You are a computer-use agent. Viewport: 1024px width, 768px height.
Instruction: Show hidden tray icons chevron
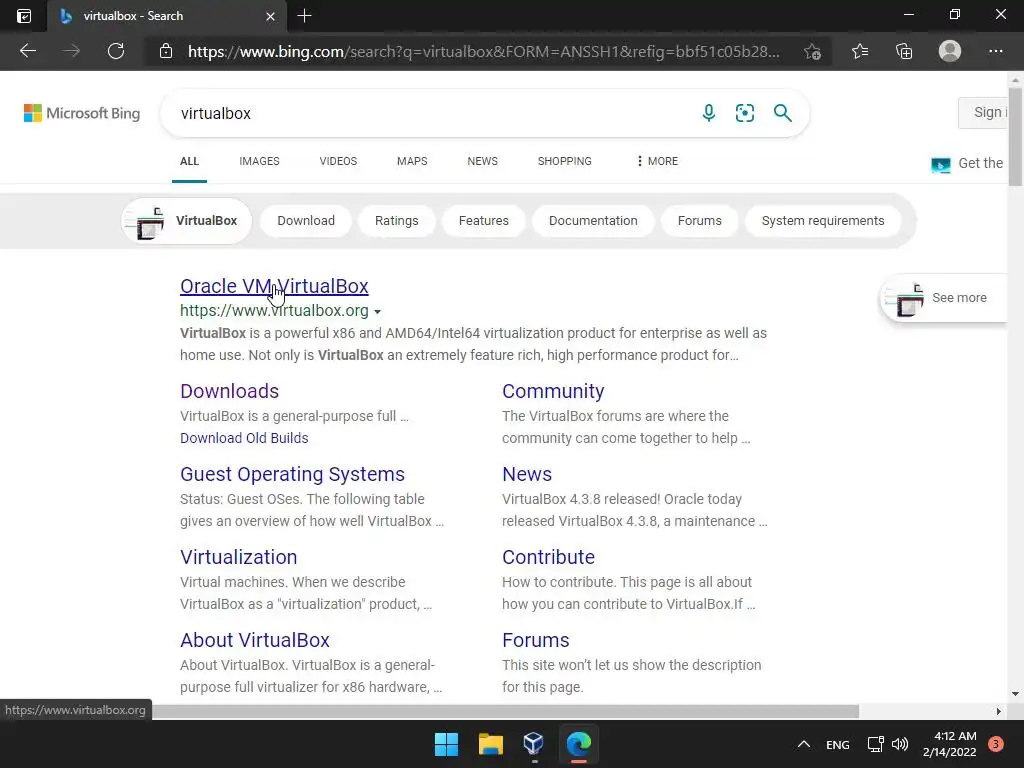pyautogui.click(x=804, y=744)
